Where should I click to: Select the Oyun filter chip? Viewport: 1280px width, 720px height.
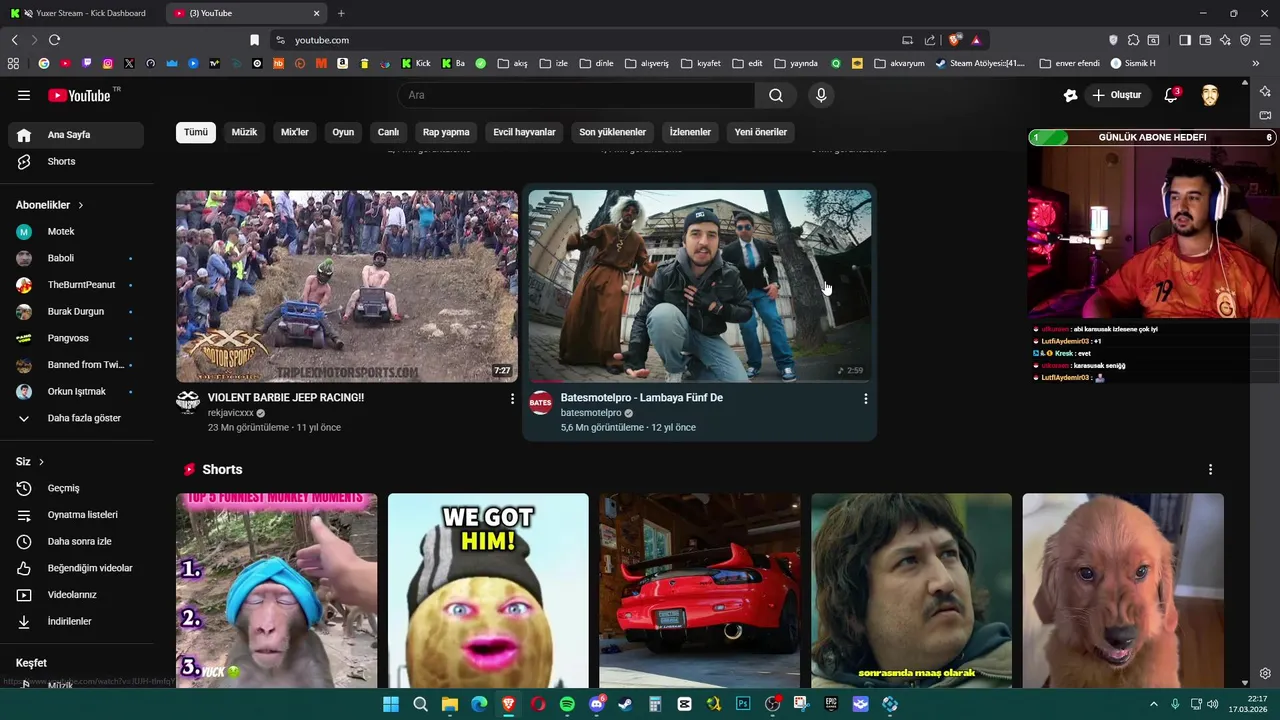[x=343, y=132]
